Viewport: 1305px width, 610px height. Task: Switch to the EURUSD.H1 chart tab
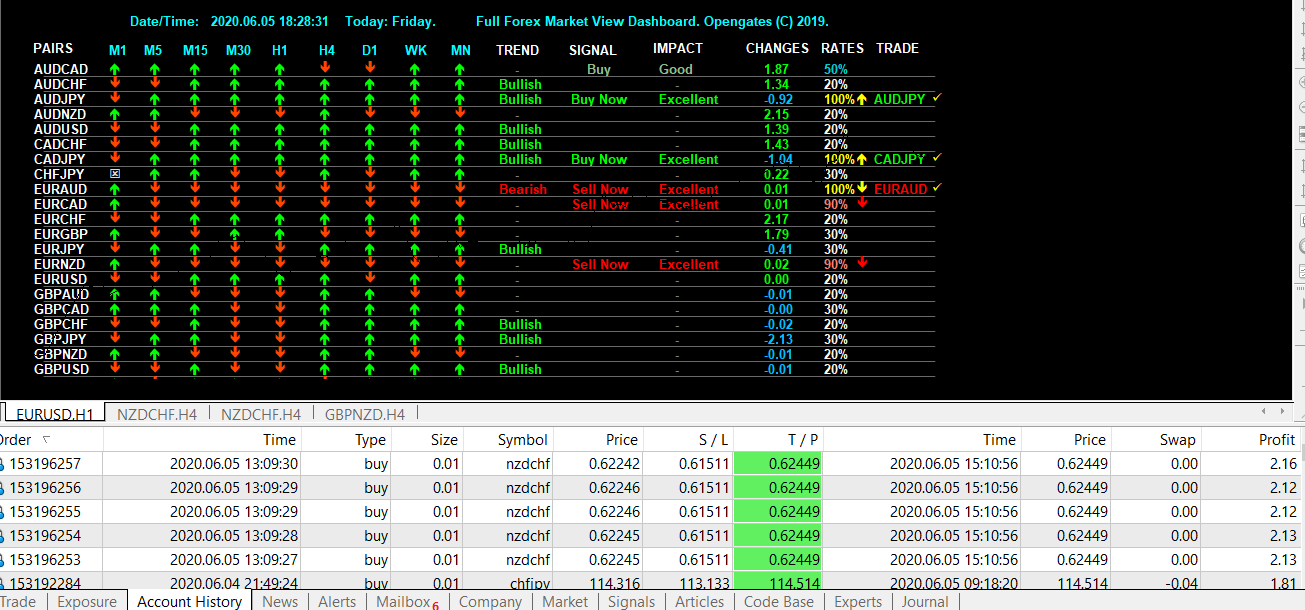54,414
